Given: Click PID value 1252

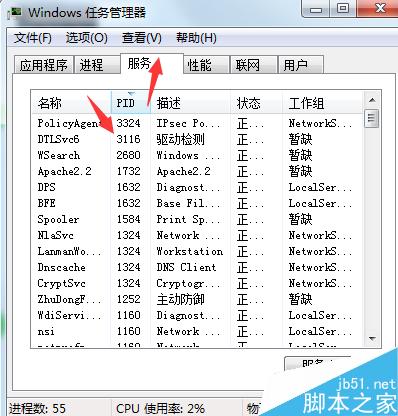Looking at the screenshot, I should tap(128, 299).
